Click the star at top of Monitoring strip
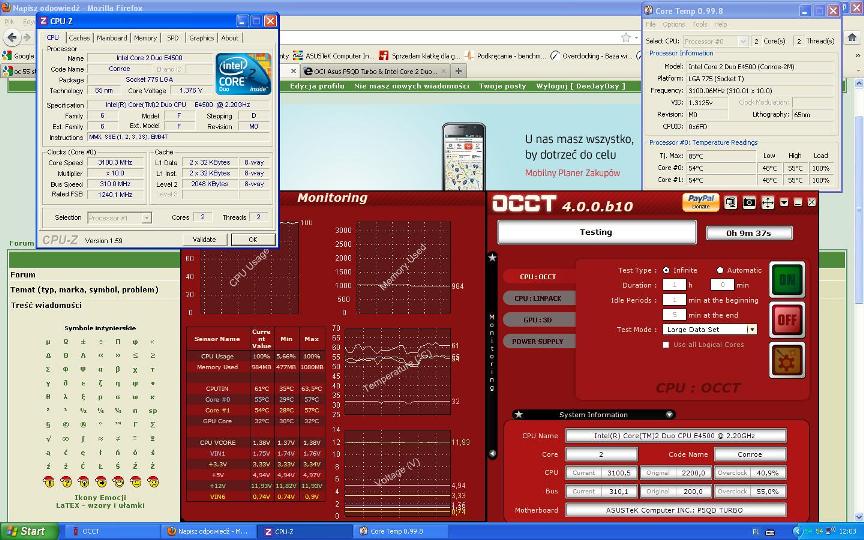Image resolution: width=864 pixels, height=540 pixels. tap(492, 257)
